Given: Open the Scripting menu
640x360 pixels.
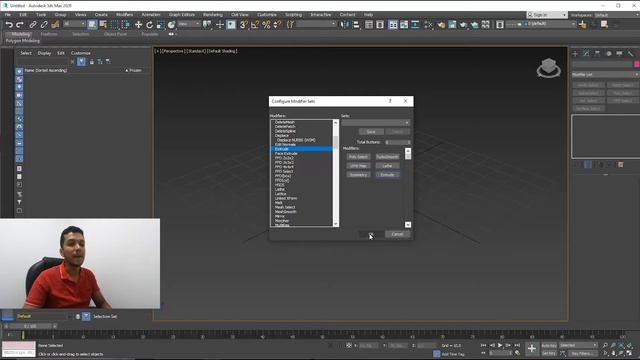Looking at the screenshot, I should coord(293,15).
